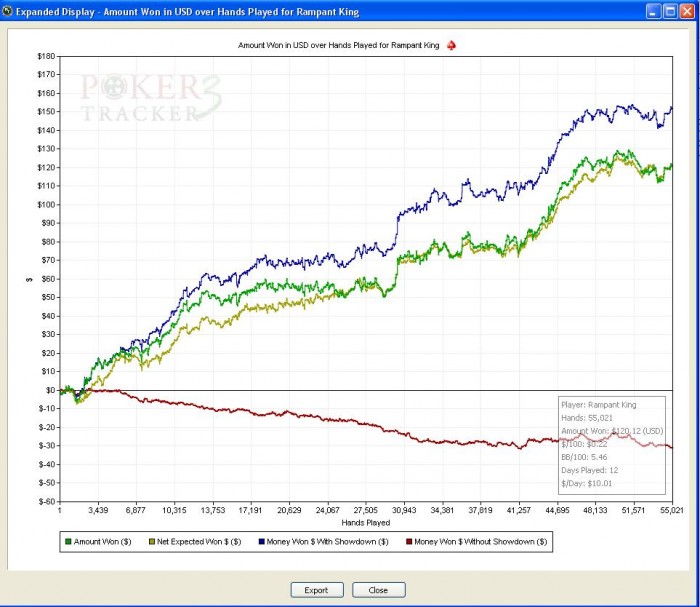The image size is (700, 607).
Task: Maximize the Expanded Display window
Action: coord(671,11)
